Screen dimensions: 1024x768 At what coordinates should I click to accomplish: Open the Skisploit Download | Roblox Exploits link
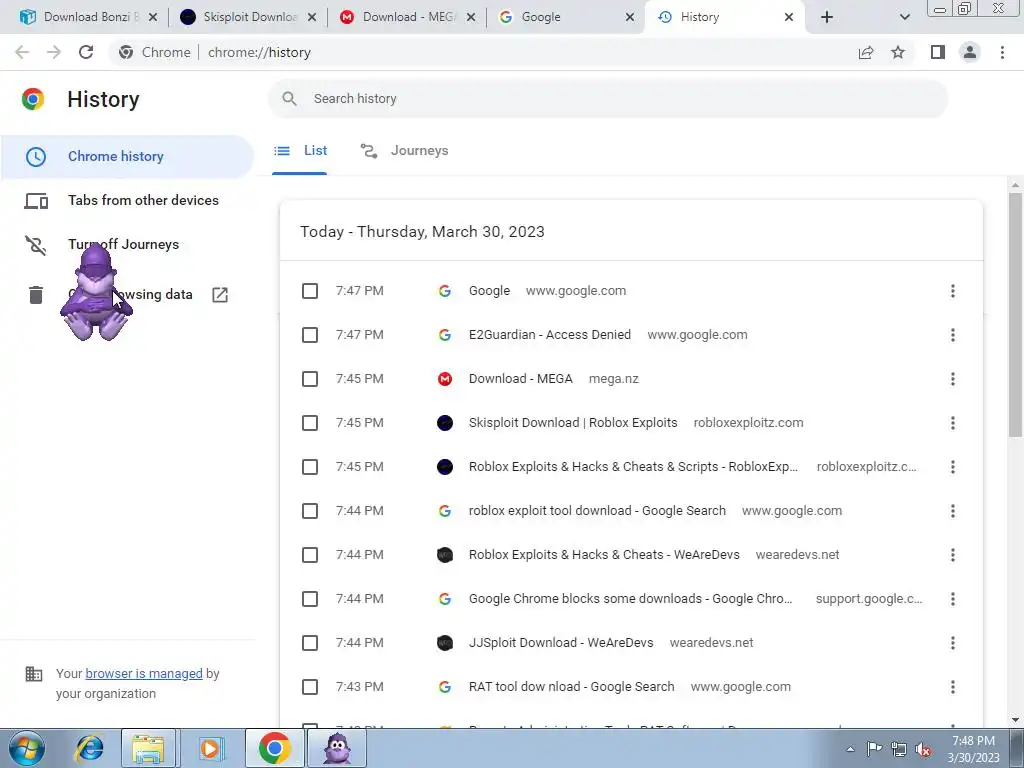pos(573,423)
